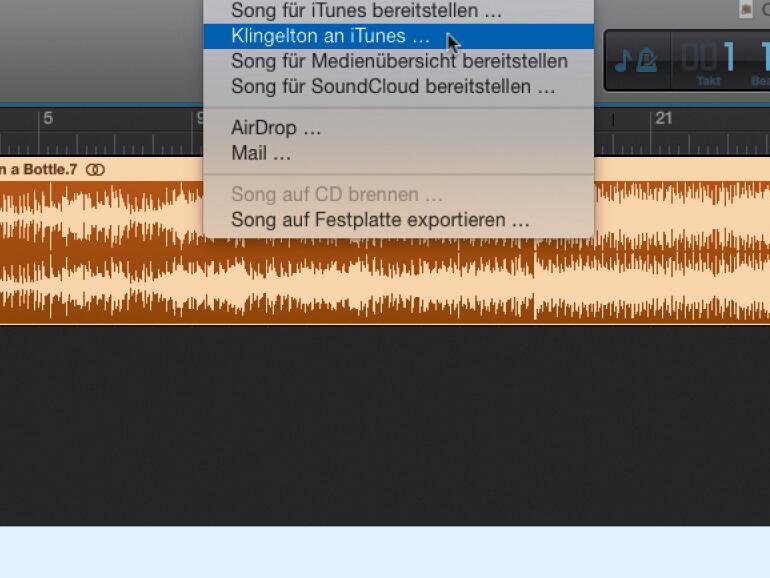
Task: Click the 'a Bottle.7' region name label
Action: [x=44, y=170]
